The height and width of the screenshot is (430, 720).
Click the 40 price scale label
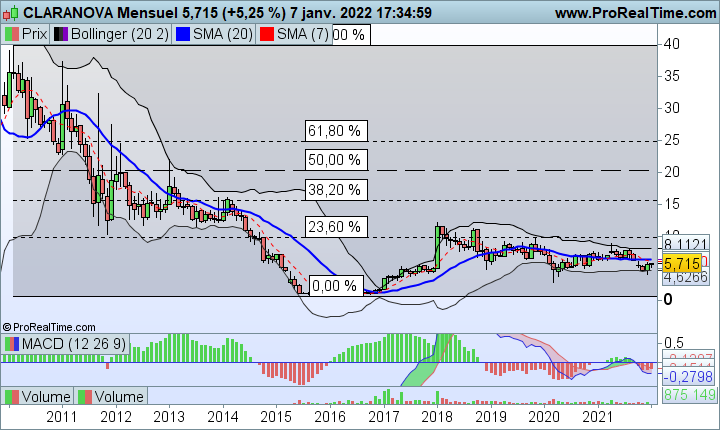click(672, 44)
